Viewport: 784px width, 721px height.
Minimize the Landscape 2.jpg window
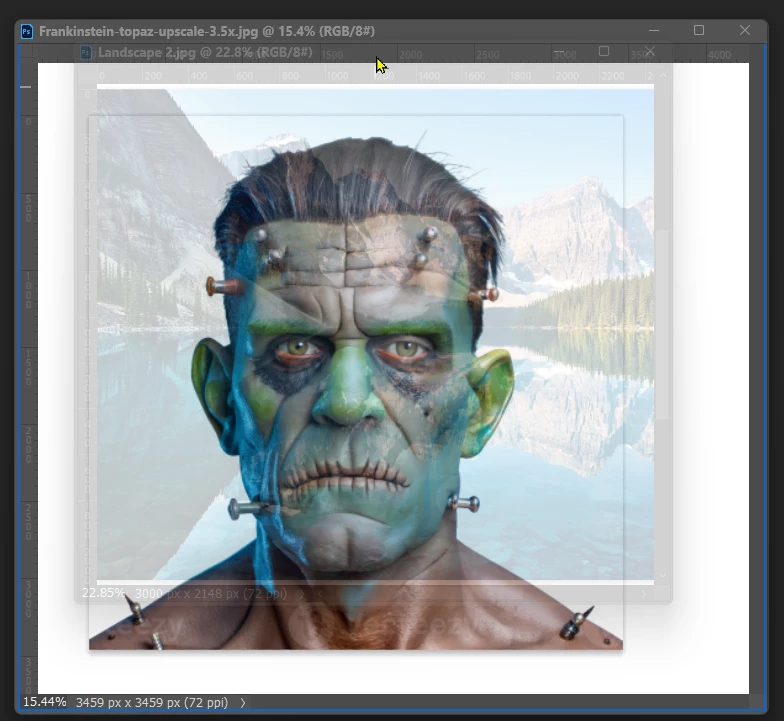point(559,52)
